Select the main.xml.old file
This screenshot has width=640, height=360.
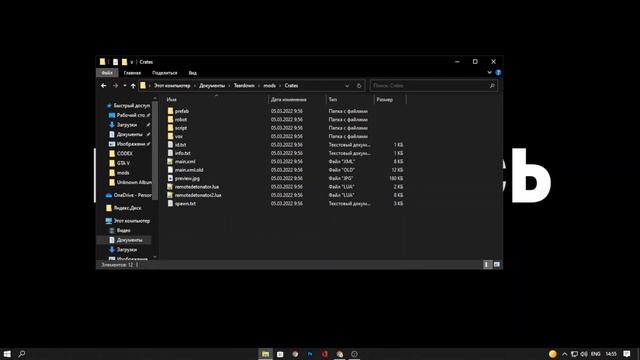pos(189,170)
